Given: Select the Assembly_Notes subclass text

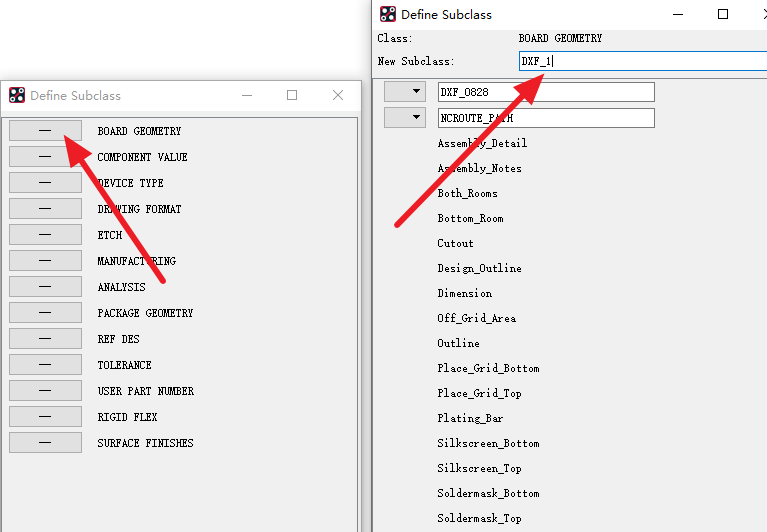Looking at the screenshot, I should coord(480,168).
